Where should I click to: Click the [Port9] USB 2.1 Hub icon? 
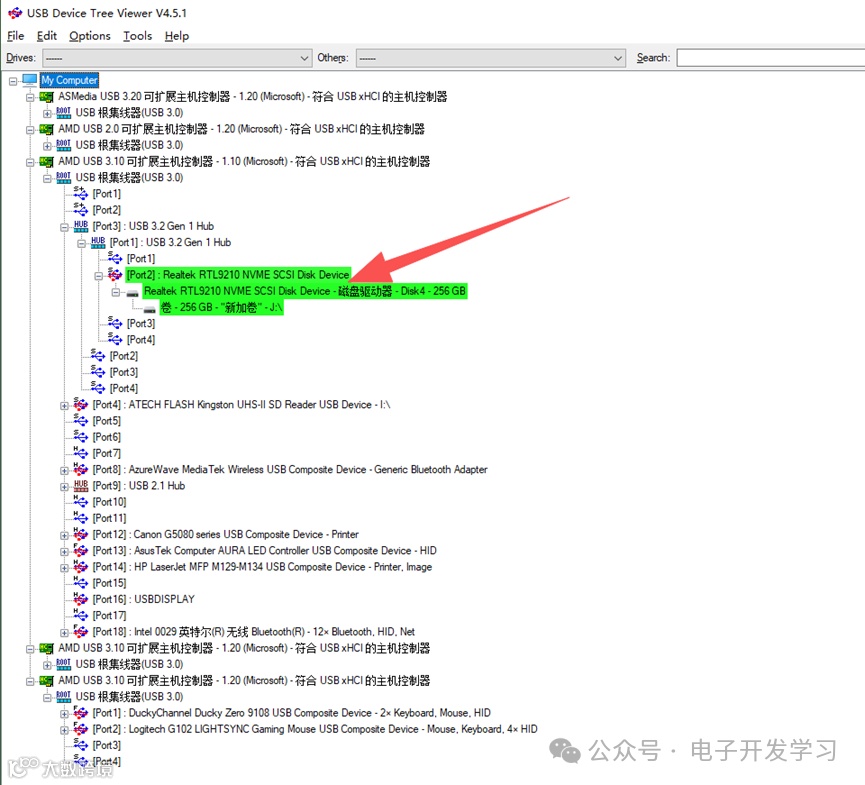pyautogui.click(x=81, y=485)
